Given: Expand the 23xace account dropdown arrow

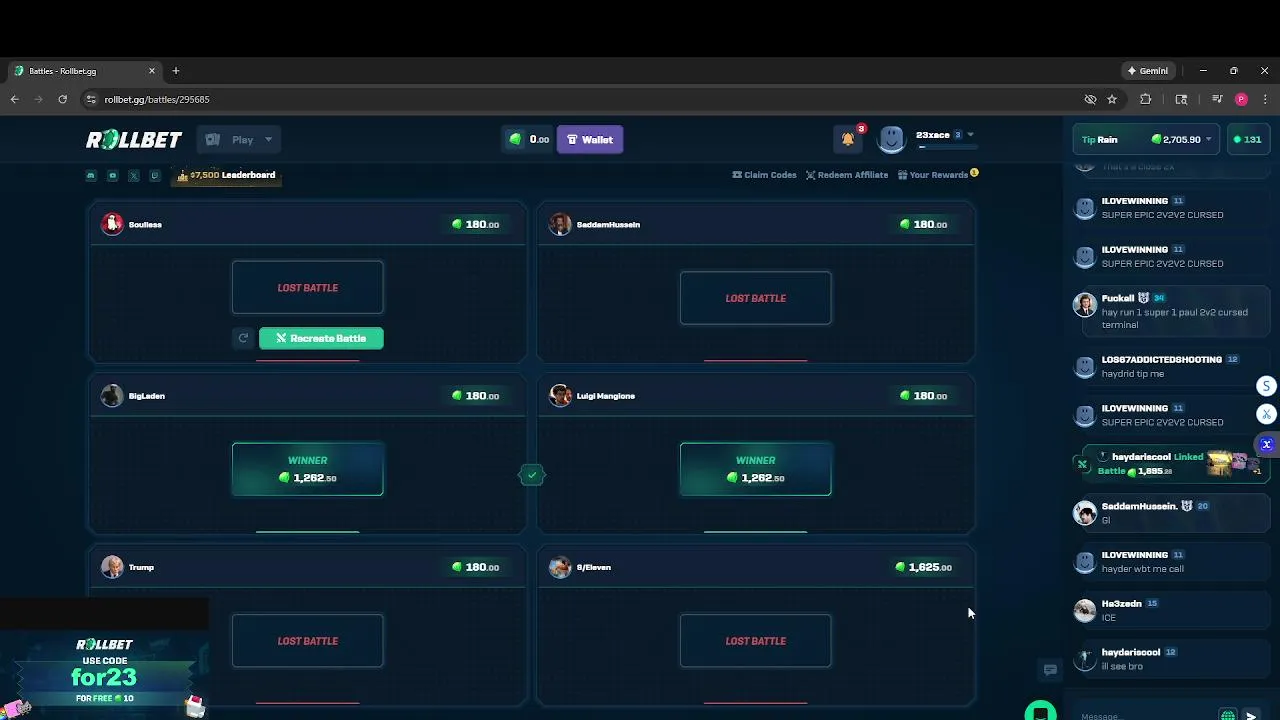Looking at the screenshot, I should pos(970,135).
